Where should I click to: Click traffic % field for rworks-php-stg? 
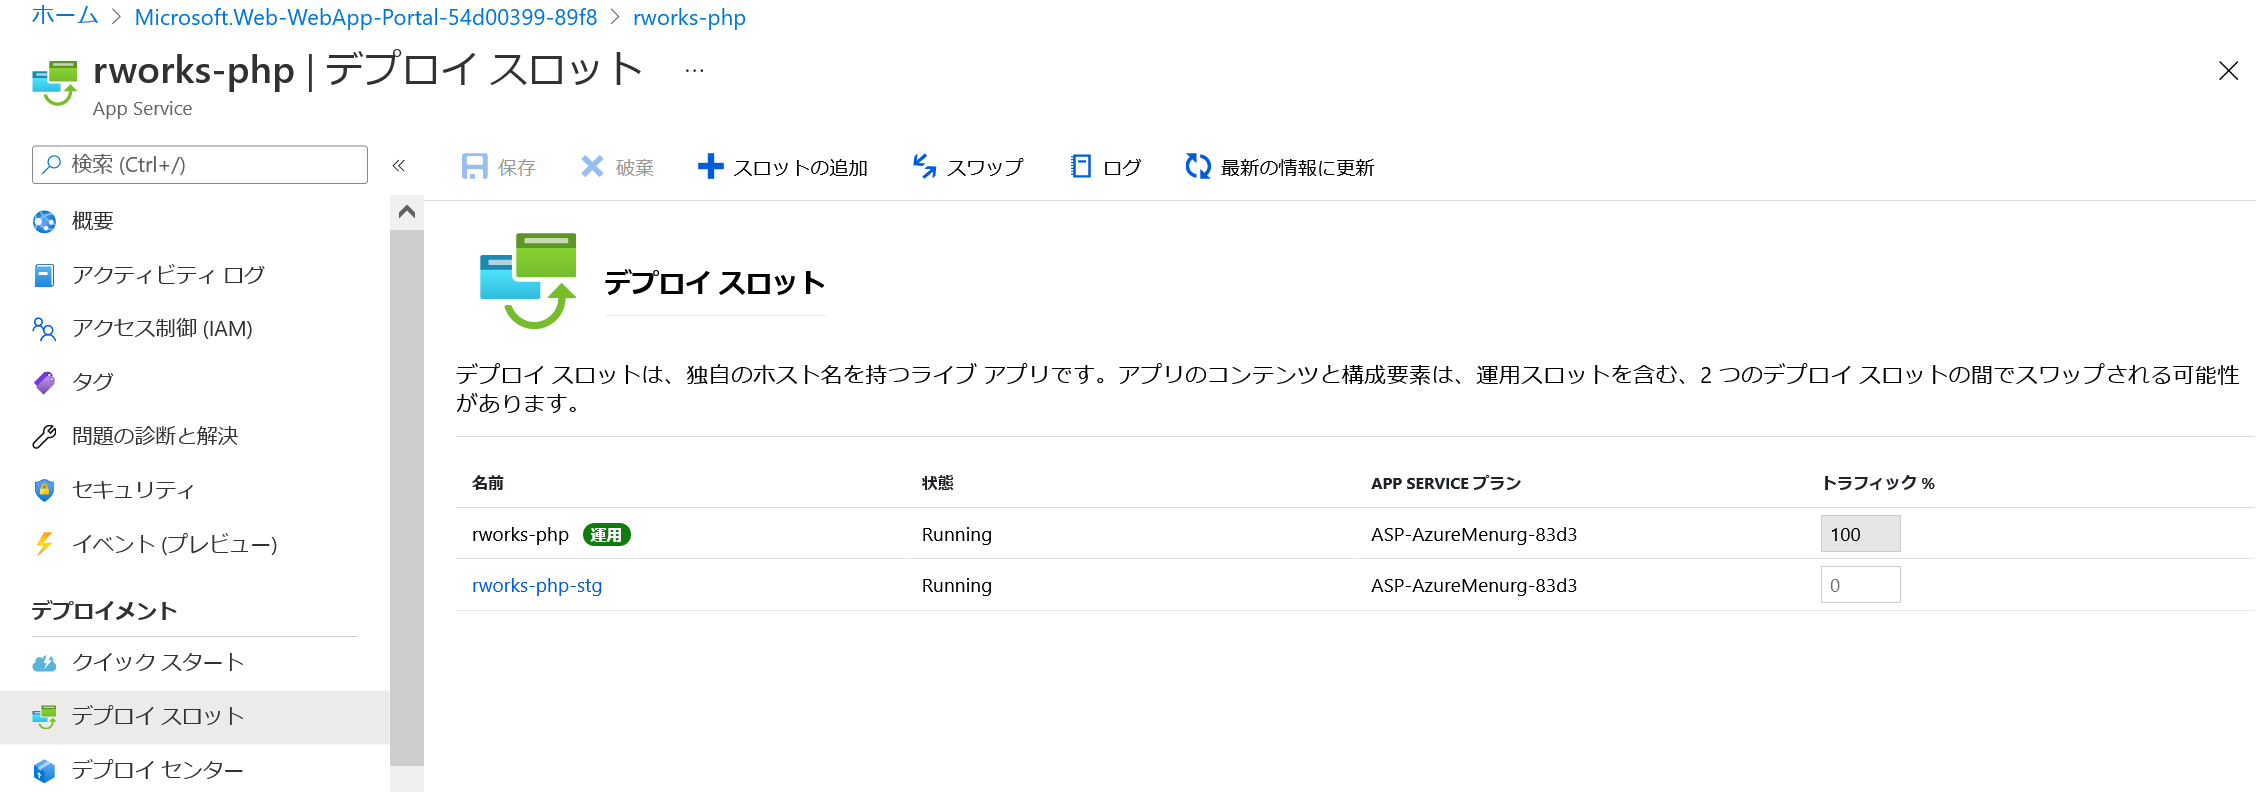tap(1860, 585)
